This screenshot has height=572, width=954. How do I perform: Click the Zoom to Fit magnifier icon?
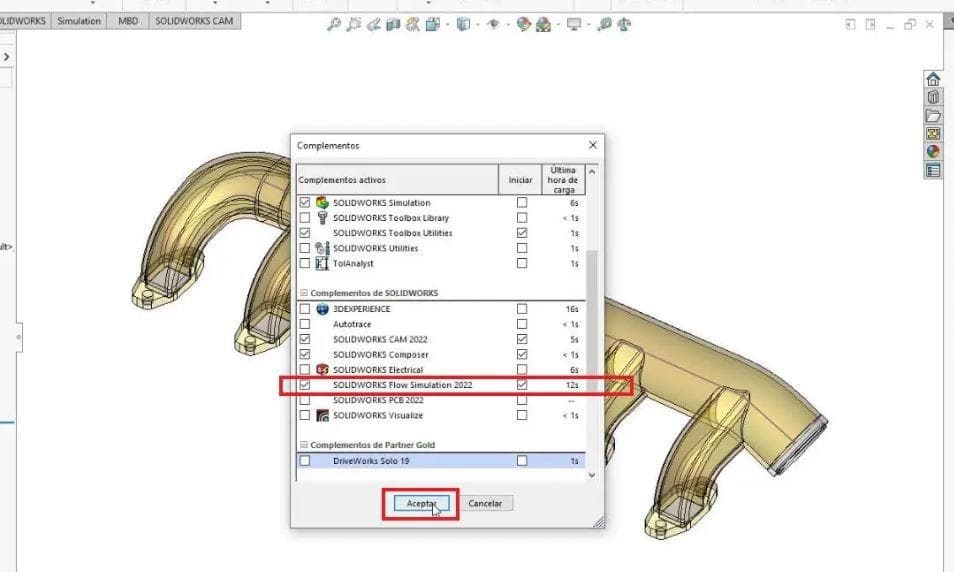pyautogui.click(x=333, y=24)
